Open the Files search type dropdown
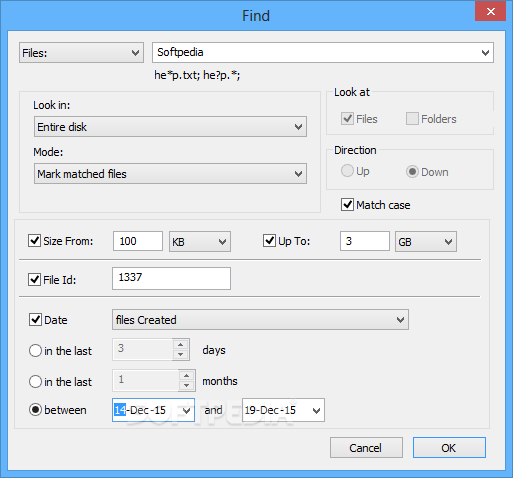The width and height of the screenshot is (513, 478). point(81,53)
